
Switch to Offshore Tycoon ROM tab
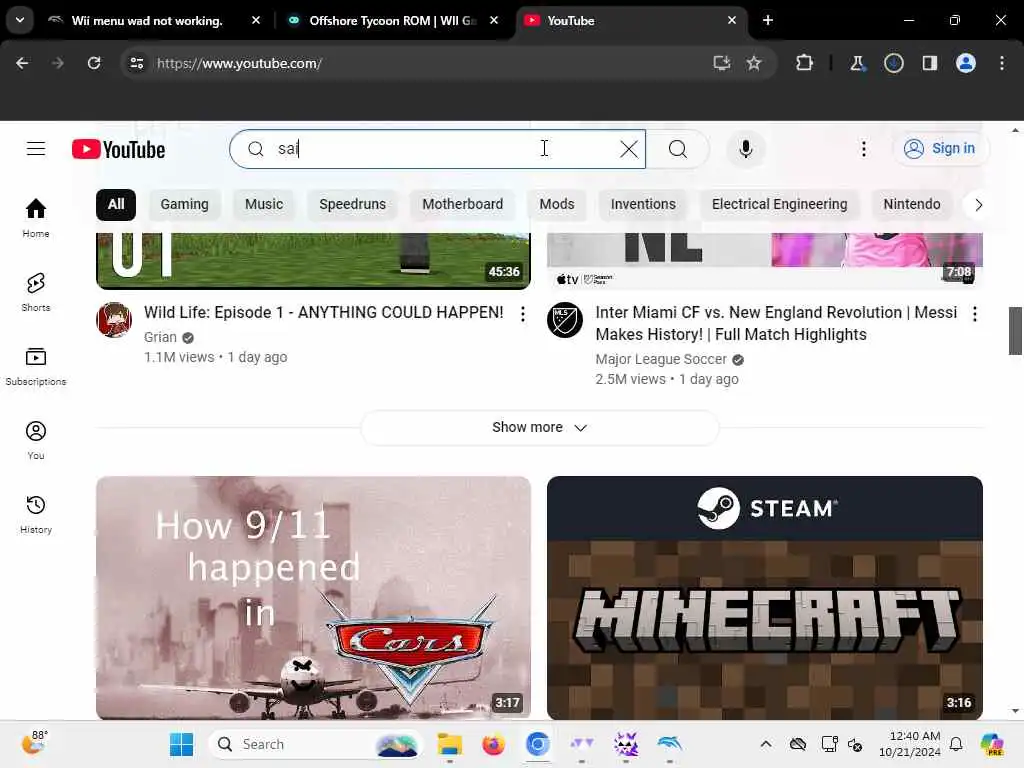pos(392,21)
